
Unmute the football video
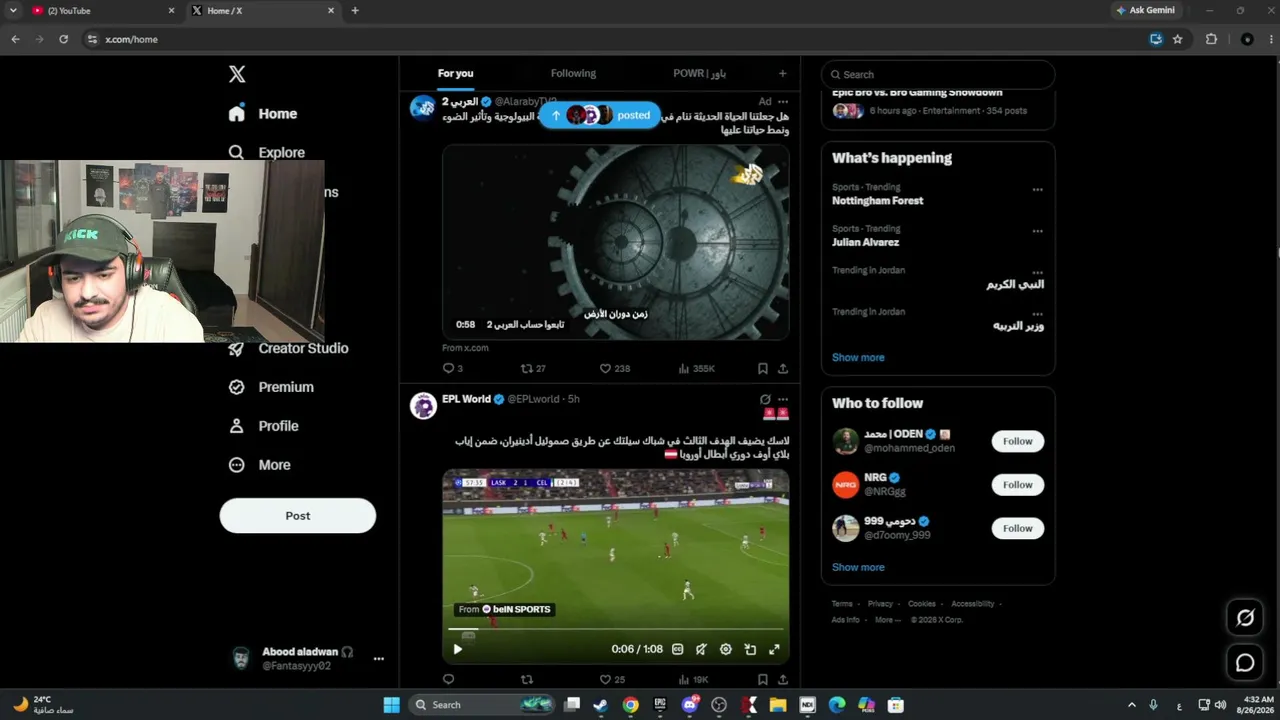click(x=702, y=649)
